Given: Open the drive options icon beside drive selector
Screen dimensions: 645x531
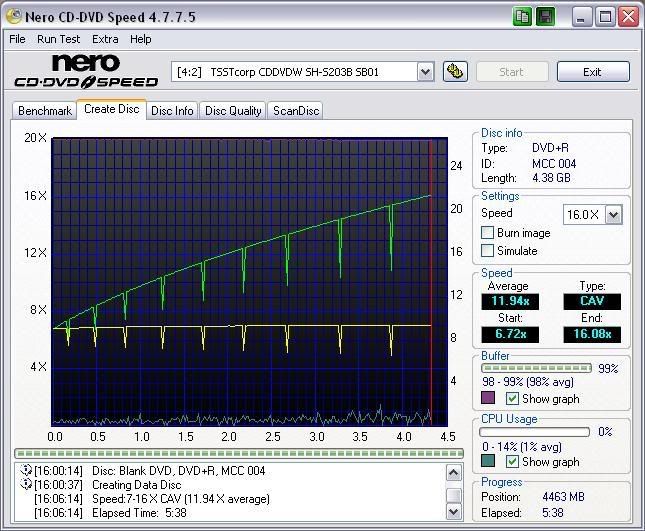Looking at the screenshot, I should pos(455,72).
